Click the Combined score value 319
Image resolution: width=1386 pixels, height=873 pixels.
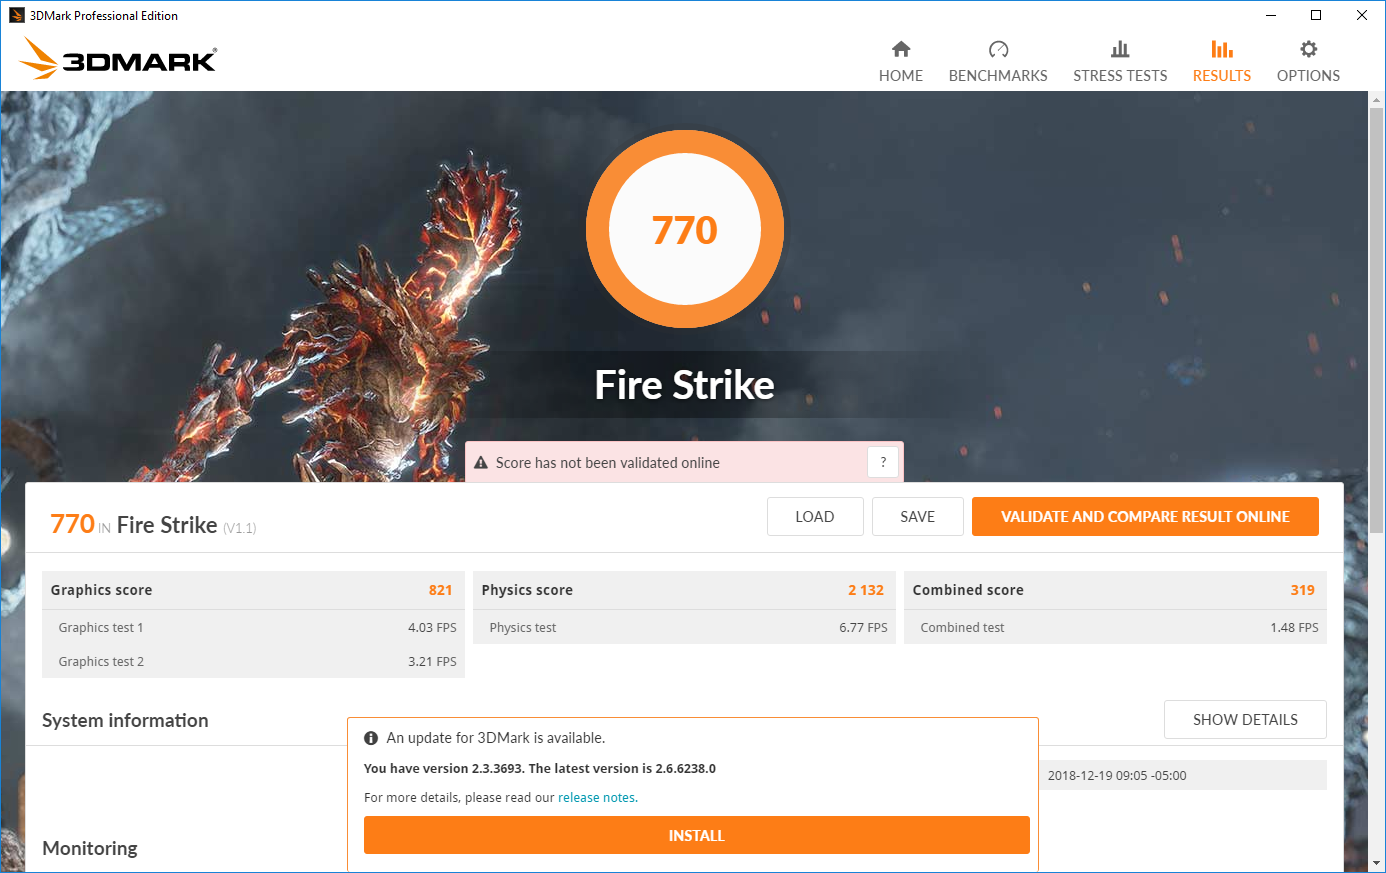click(x=1302, y=590)
